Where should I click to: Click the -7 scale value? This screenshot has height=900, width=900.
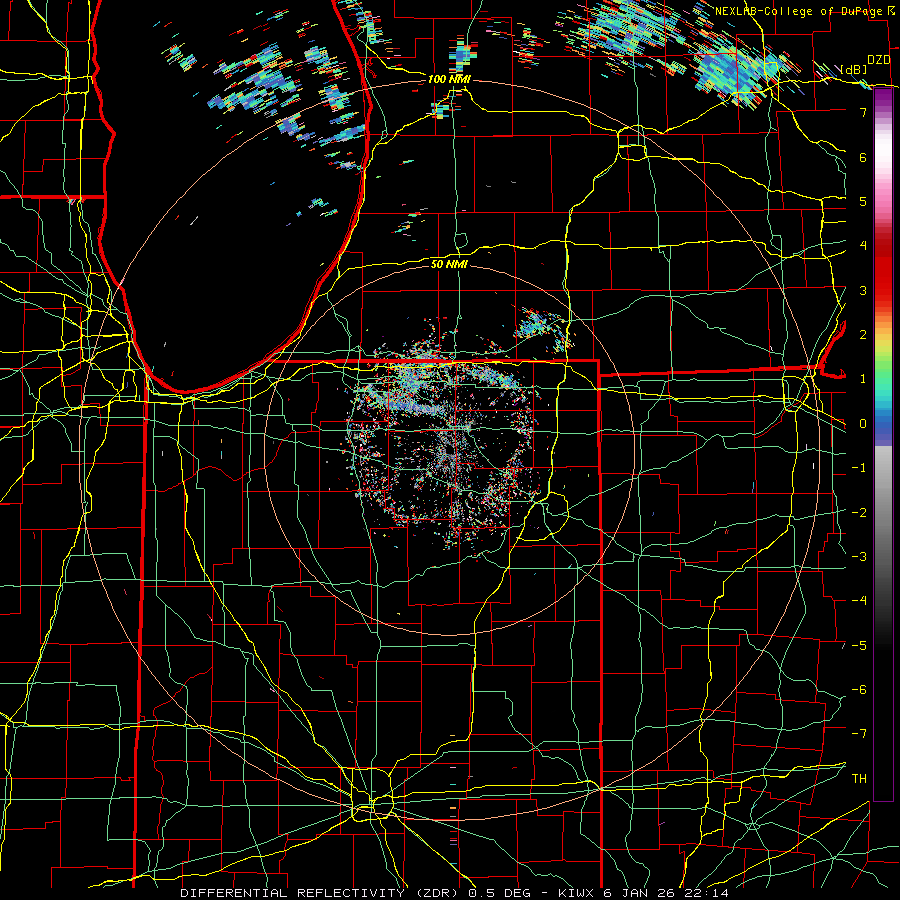(859, 734)
